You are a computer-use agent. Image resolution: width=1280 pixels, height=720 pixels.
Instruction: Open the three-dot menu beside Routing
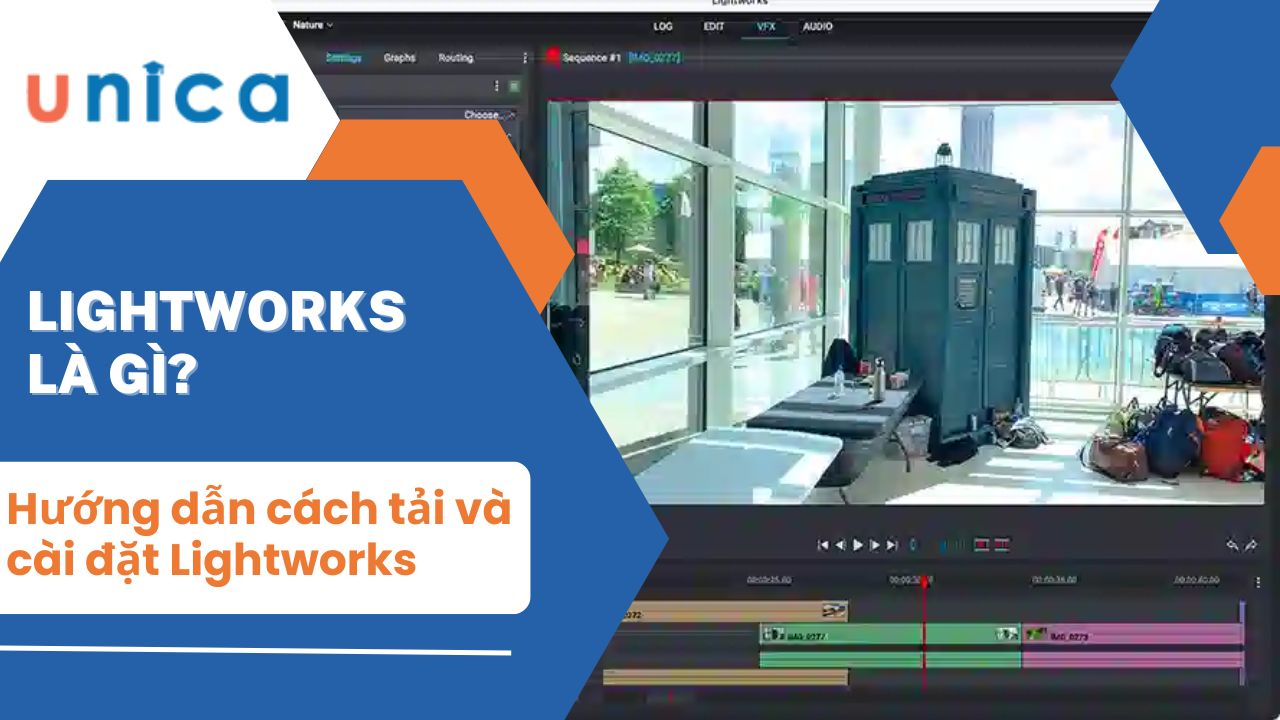pos(525,58)
